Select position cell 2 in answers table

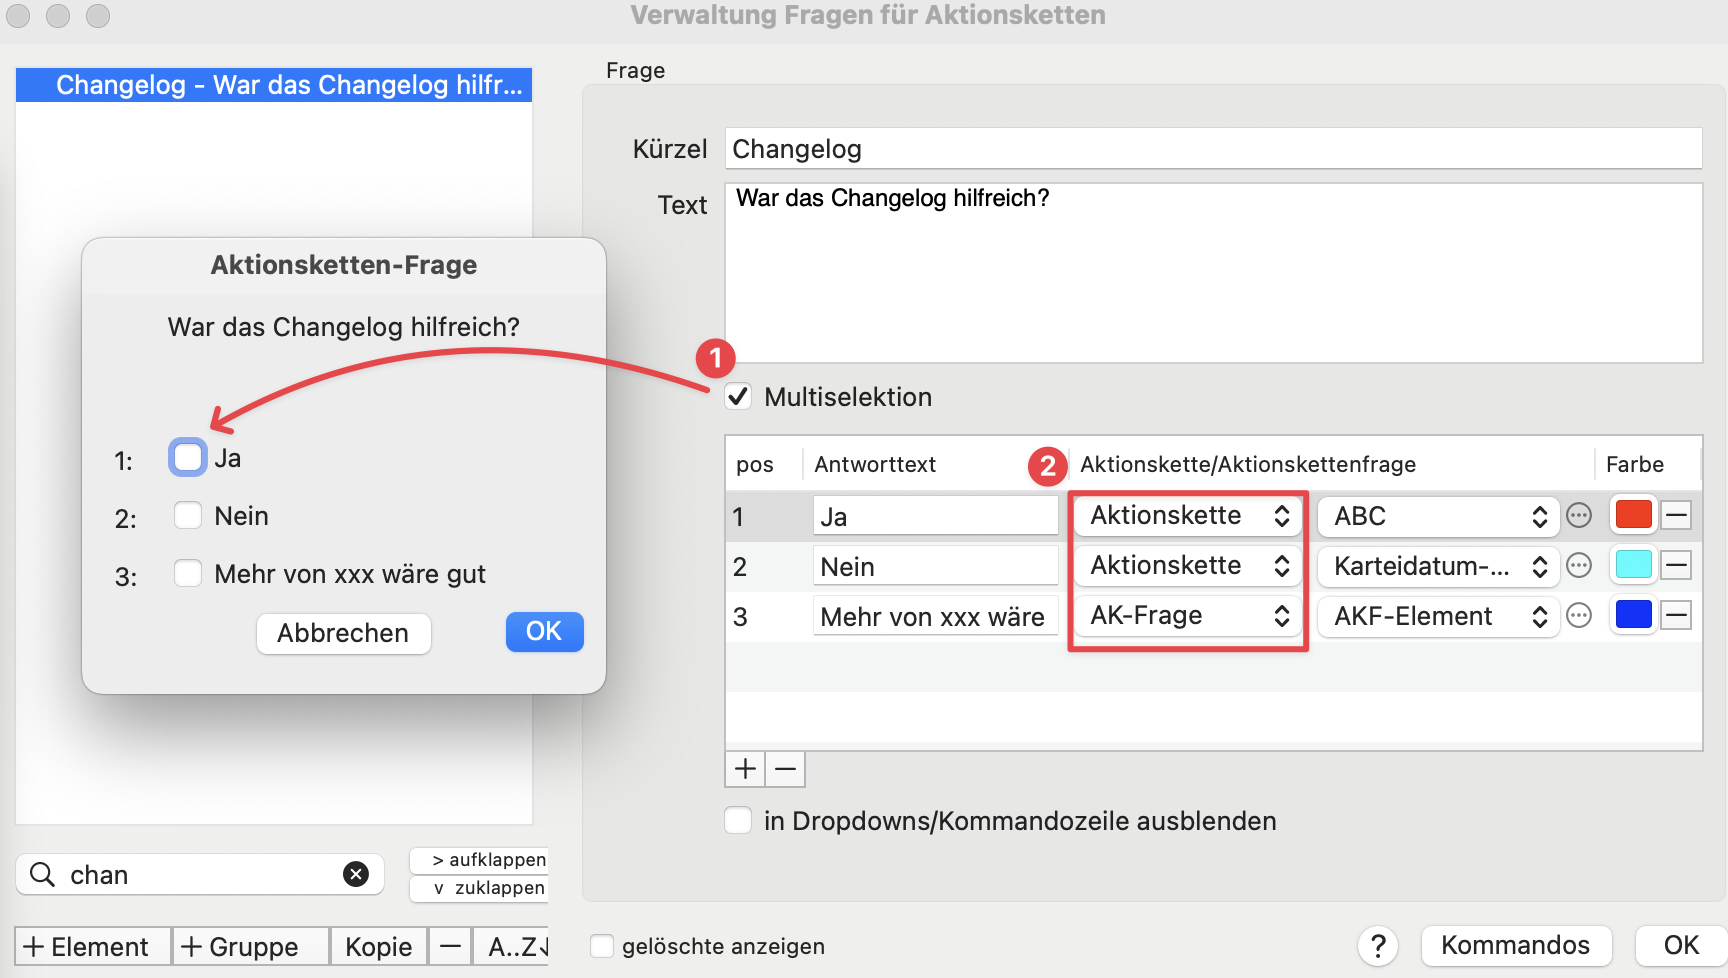point(740,567)
